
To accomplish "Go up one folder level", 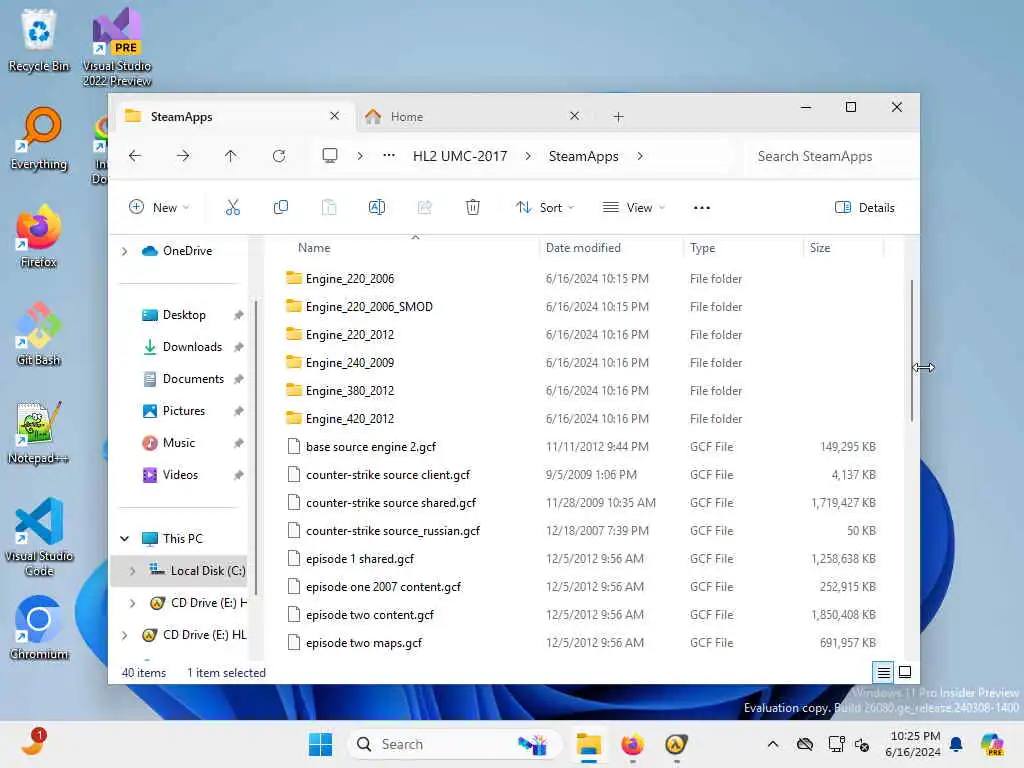I will [x=231, y=156].
